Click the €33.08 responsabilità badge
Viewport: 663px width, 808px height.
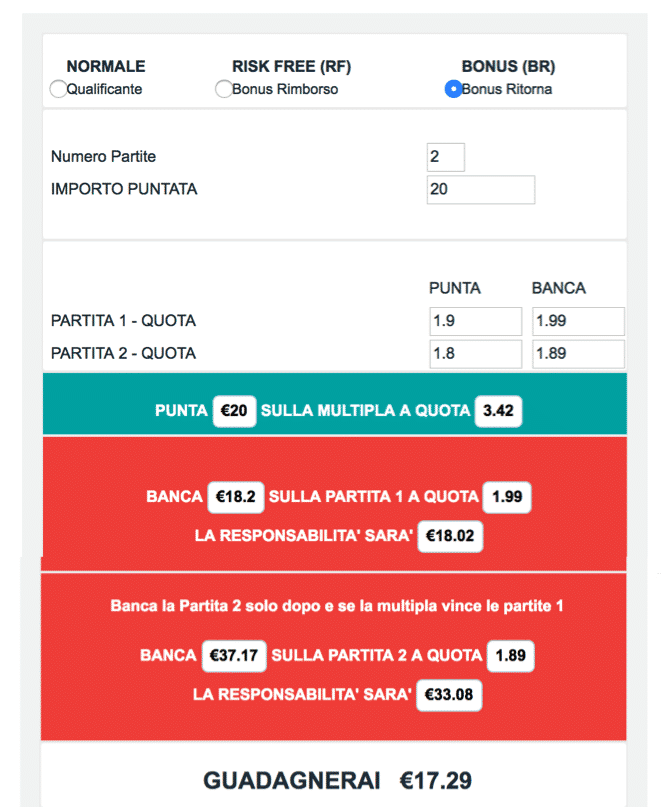tap(449, 695)
